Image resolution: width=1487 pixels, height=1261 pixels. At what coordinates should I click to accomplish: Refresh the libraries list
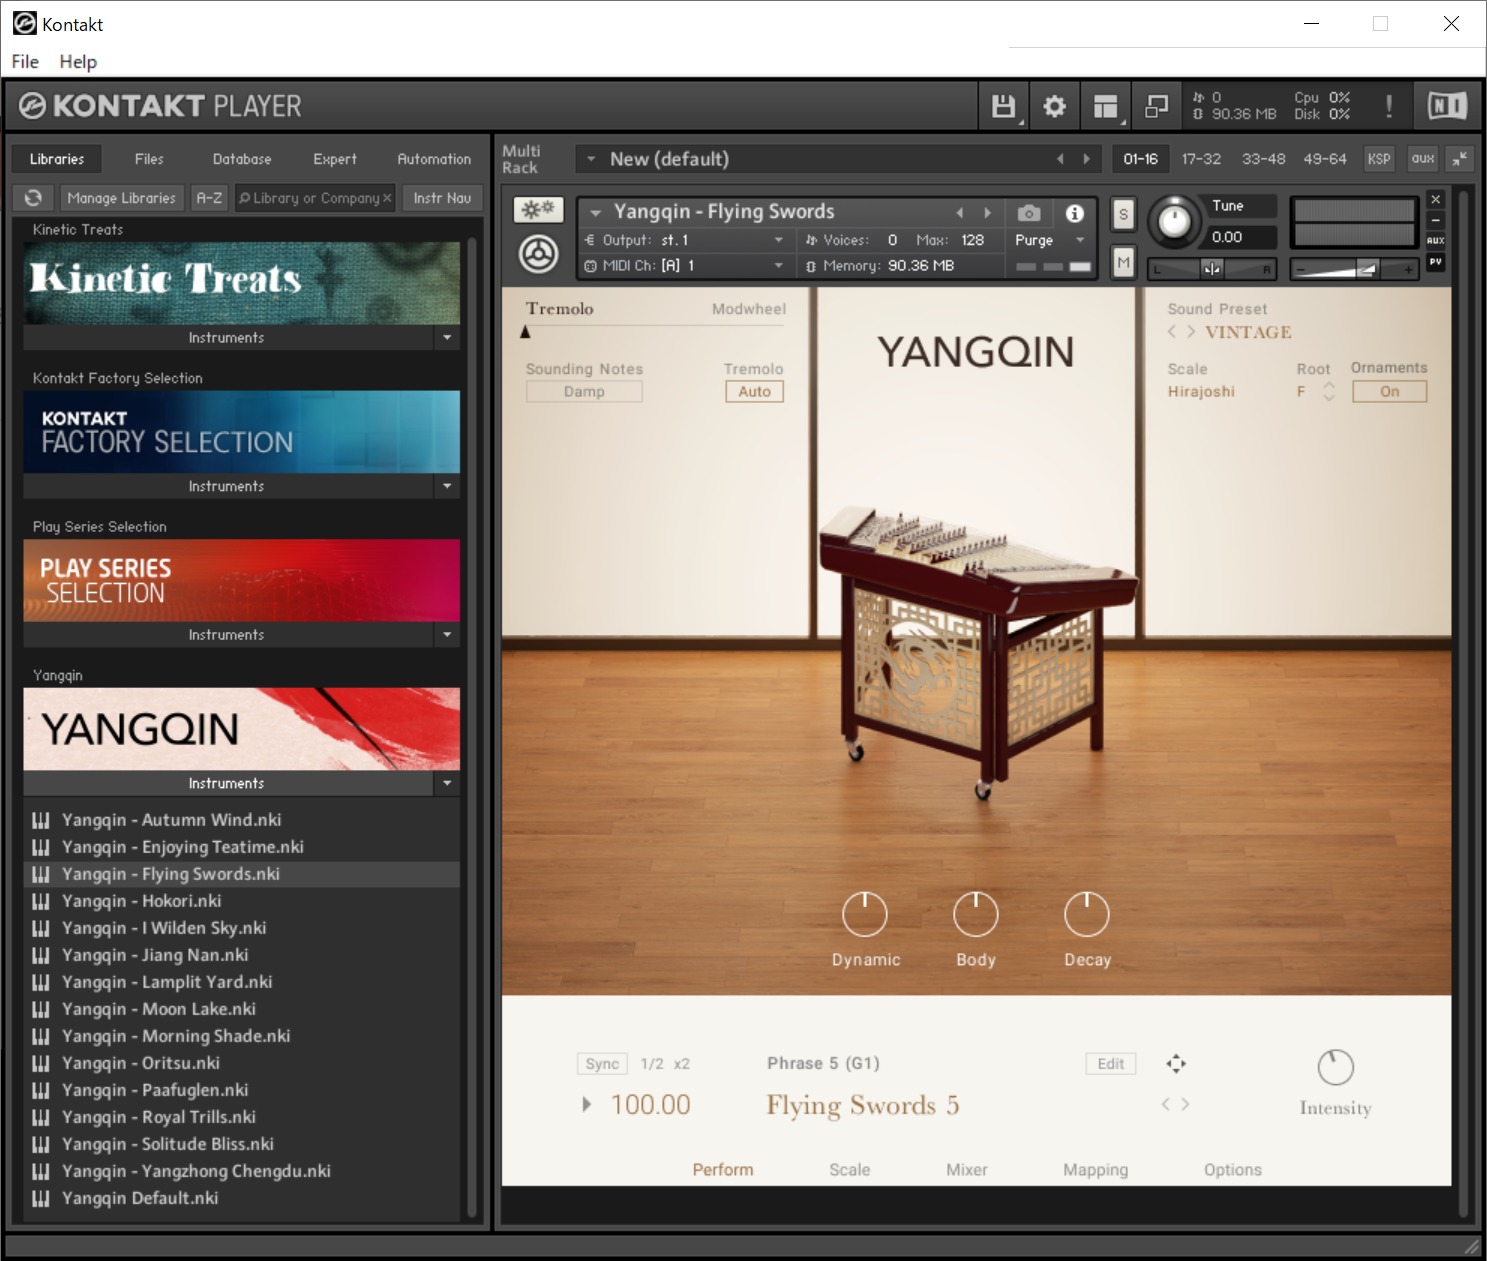33,198
